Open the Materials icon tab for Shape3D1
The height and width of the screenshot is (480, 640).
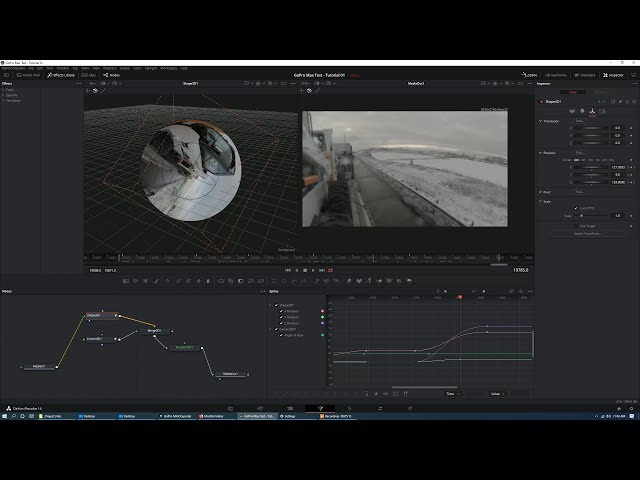coord(582,111)
